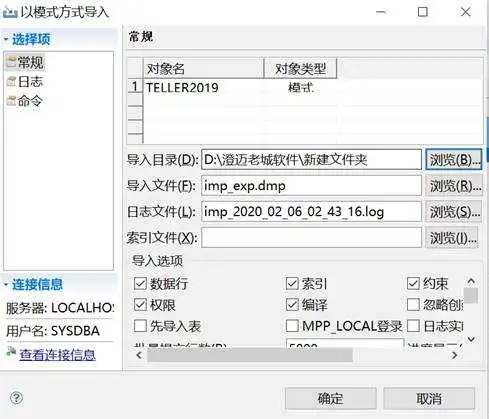Image resolution: width=489 pixels, height=419 pixels.
Task: Click the empty 索引文件 field
Action: [x=311, y=237]
